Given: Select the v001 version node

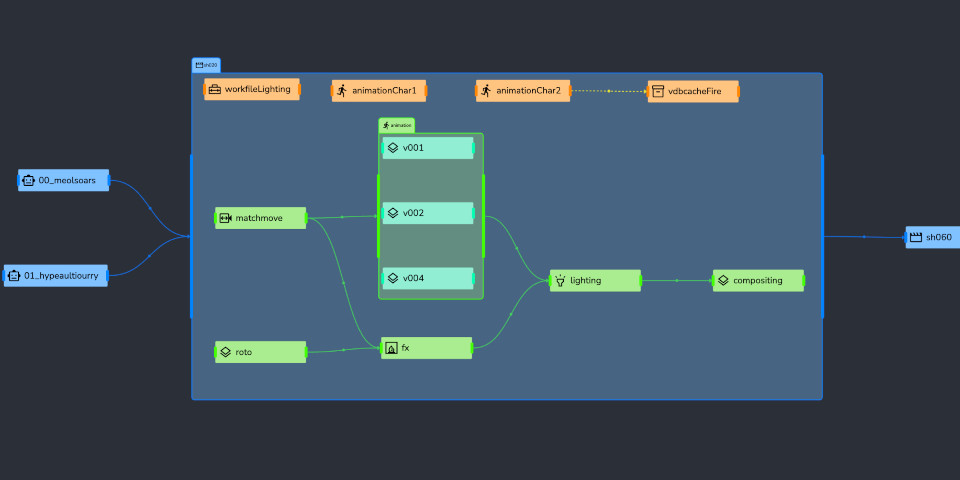Looking at the screenshot, I should pyautogui.click(x=428, y=148).
